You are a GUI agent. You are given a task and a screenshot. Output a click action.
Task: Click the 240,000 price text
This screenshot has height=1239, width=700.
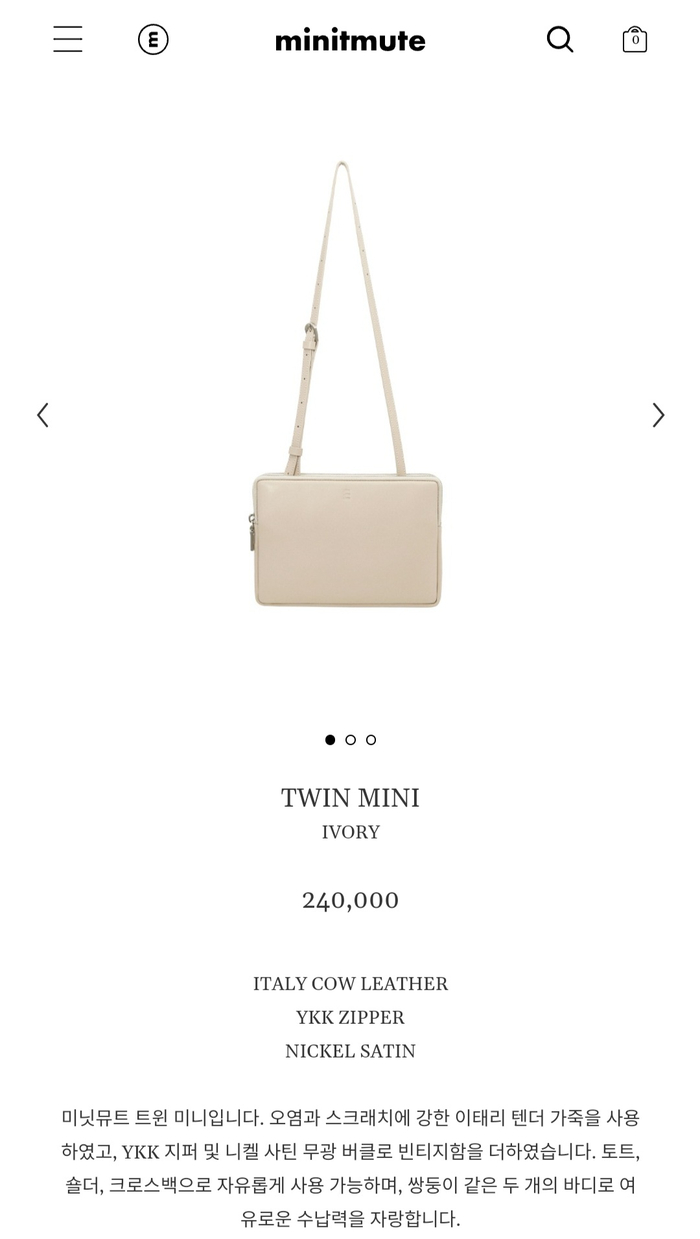tap(350, 900)
